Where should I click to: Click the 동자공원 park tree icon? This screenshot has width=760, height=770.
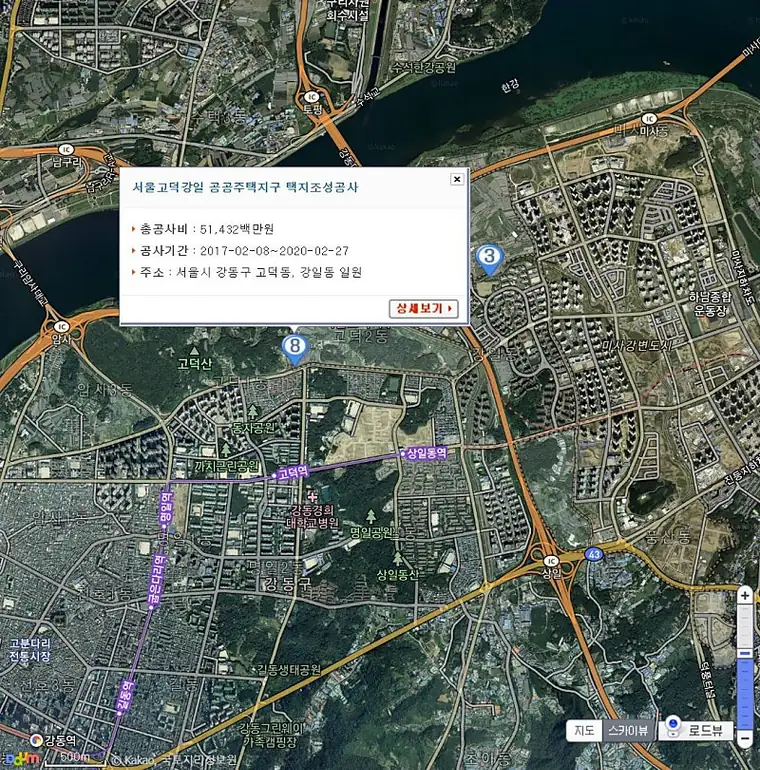(x=252, y=411)
